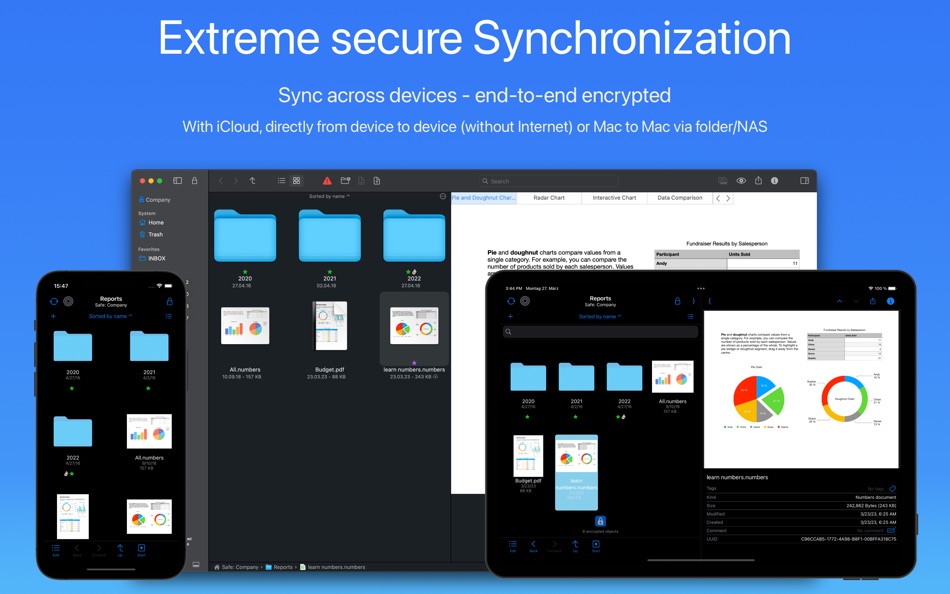
Task: Tap the plus add button on iPhone
Action: pos(53,316)
